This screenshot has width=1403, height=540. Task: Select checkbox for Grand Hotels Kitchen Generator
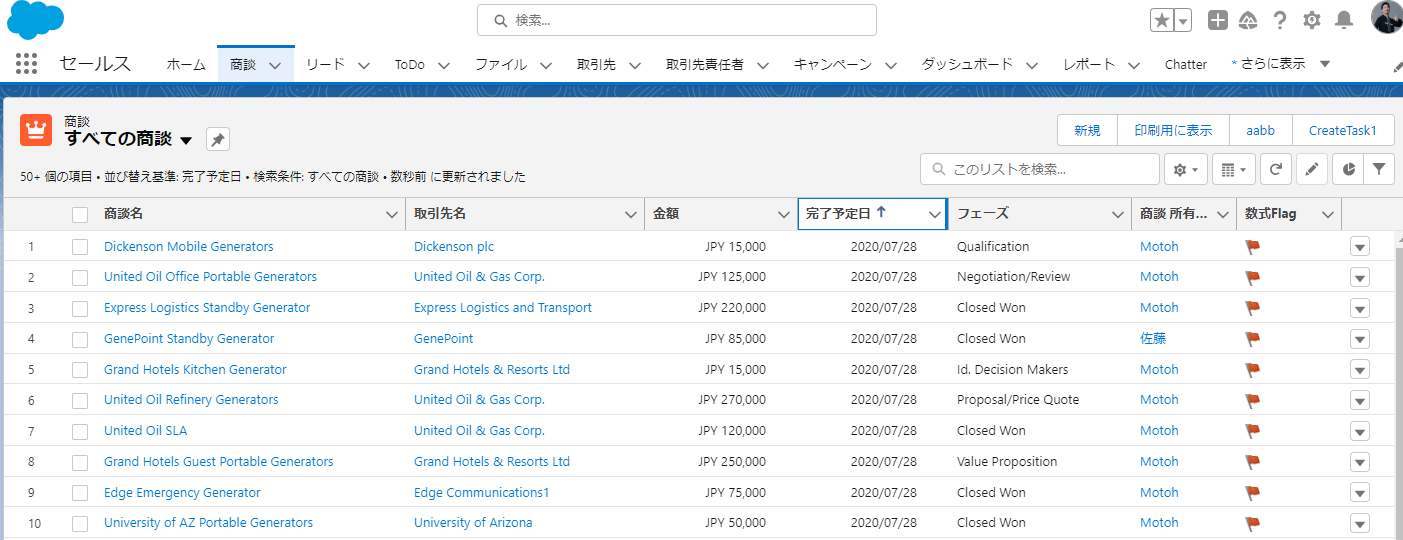[80, 370]
